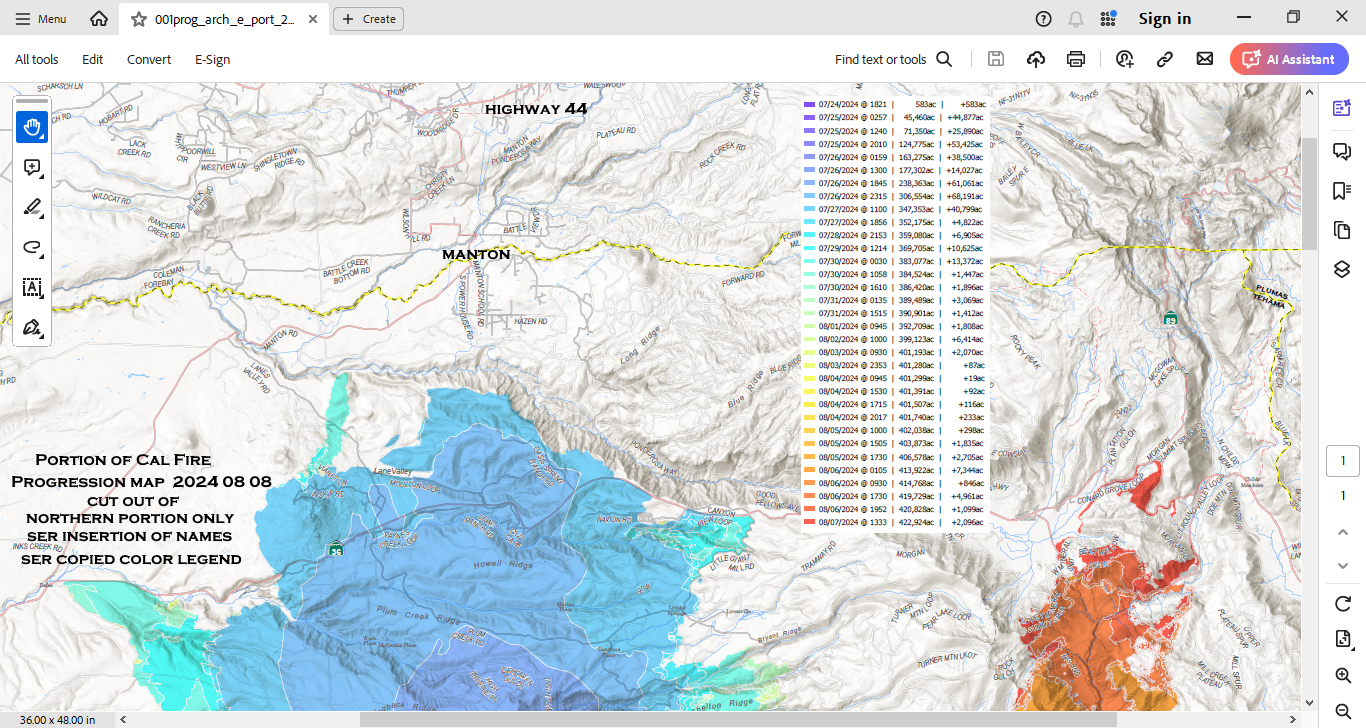This screenshot has width=1366, height=728.
Task: Open the Layers panel in right sidebar
Action: pyautogui.click(x=1342, y=270)
